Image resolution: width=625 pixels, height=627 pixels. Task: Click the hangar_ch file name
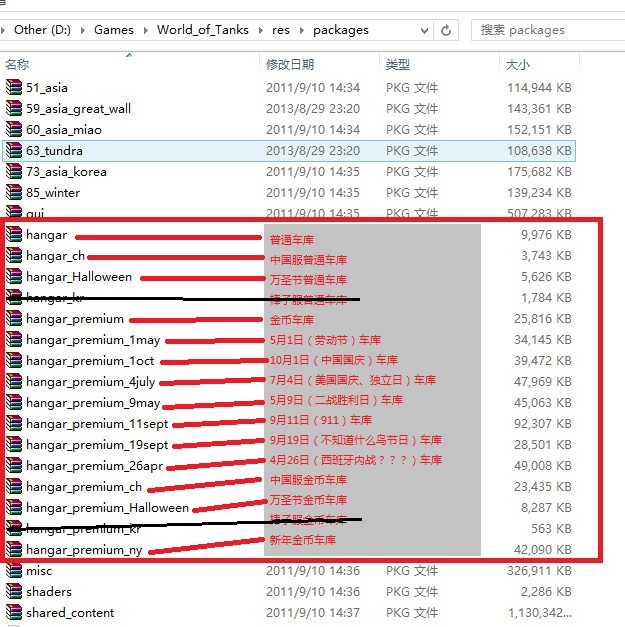55,256
